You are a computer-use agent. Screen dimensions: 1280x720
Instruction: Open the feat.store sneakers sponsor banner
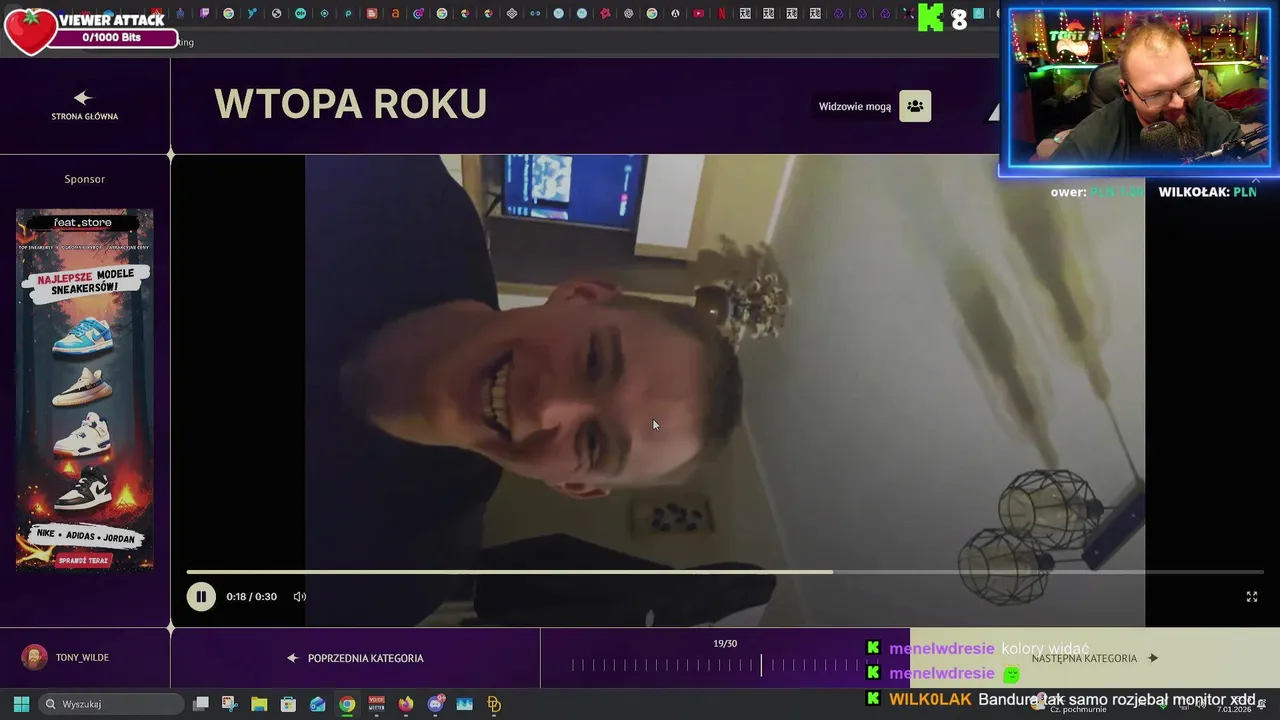(85, 390)
